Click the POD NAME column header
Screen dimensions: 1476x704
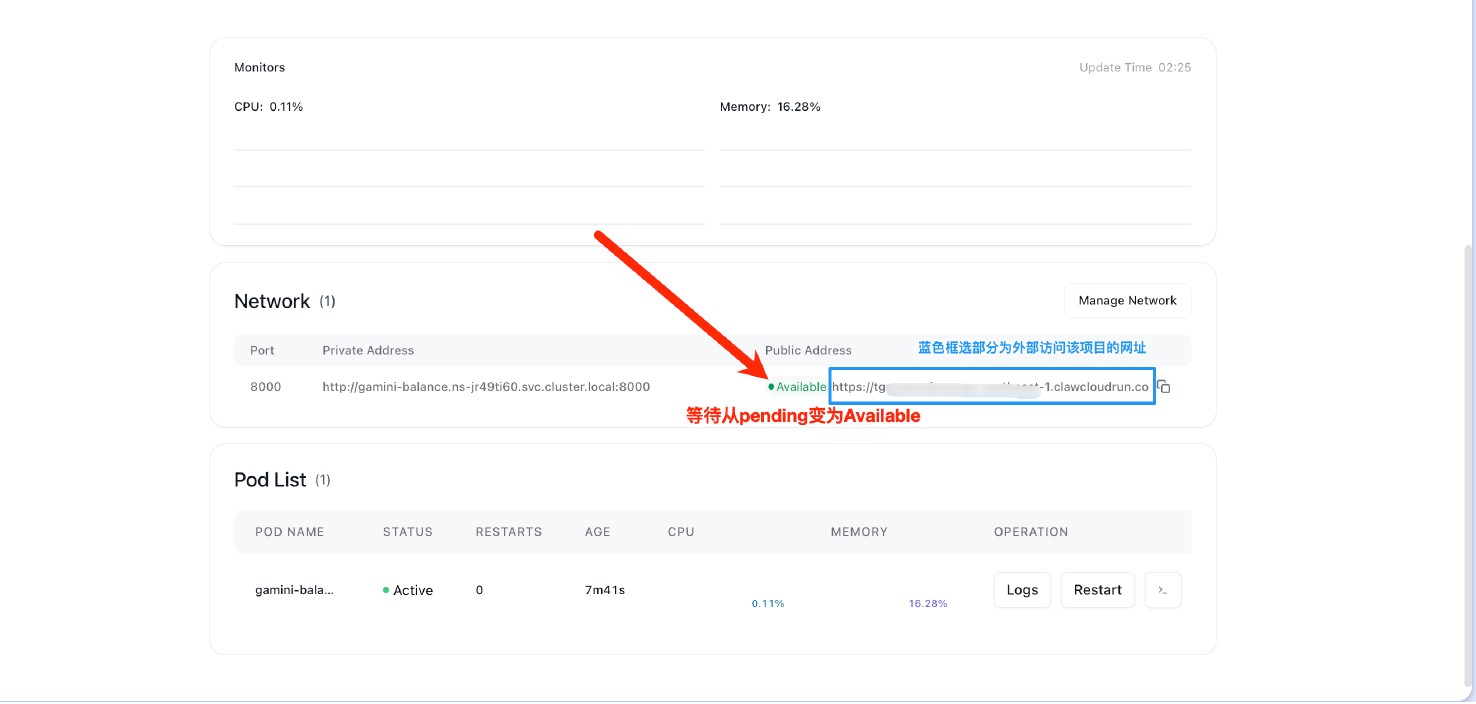click(x=289, y=532)
